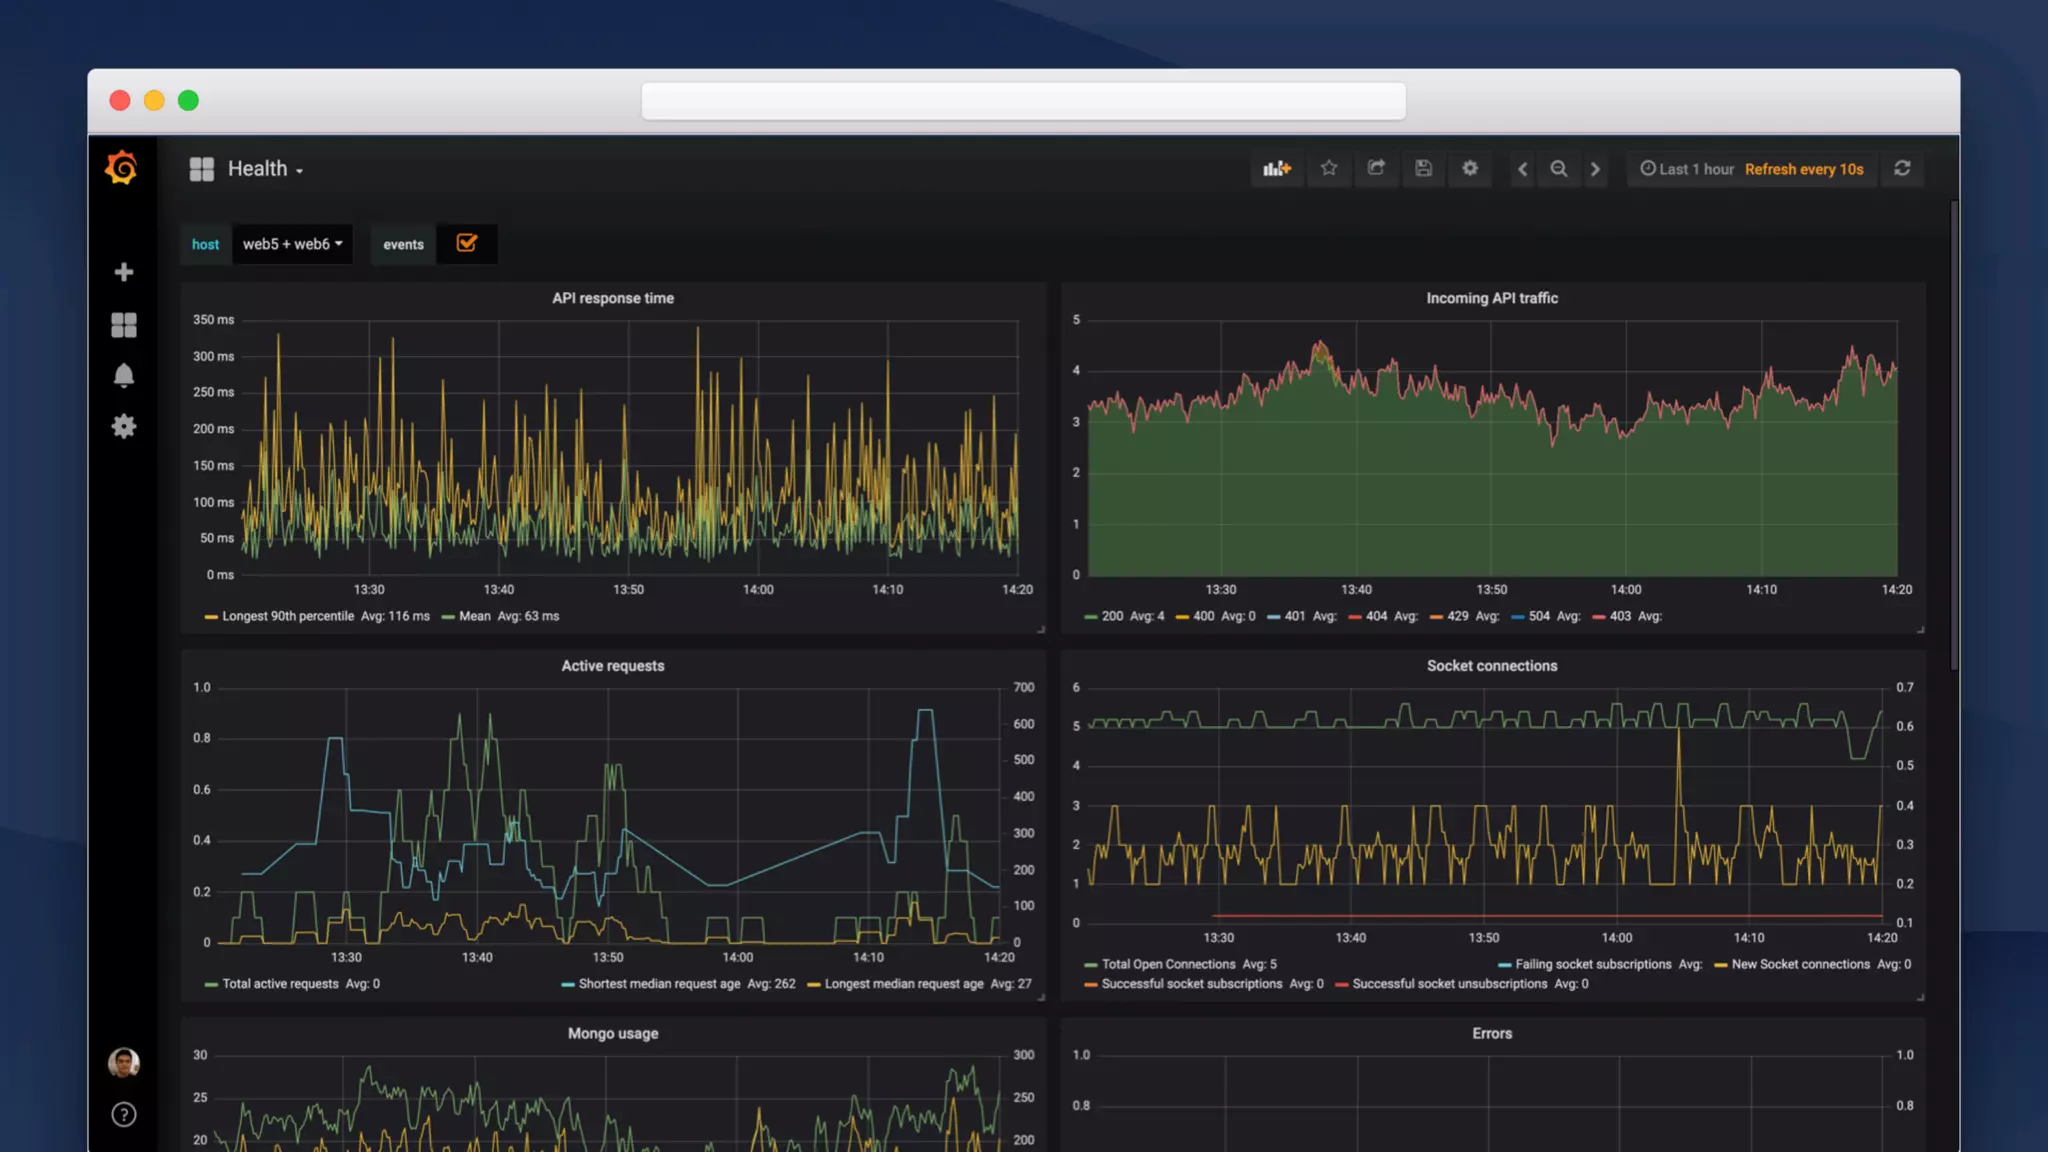Viewport: 2048px width, 1152px height.
Task: Toggle the 200 status legend series
Action: coord(1112,616)
